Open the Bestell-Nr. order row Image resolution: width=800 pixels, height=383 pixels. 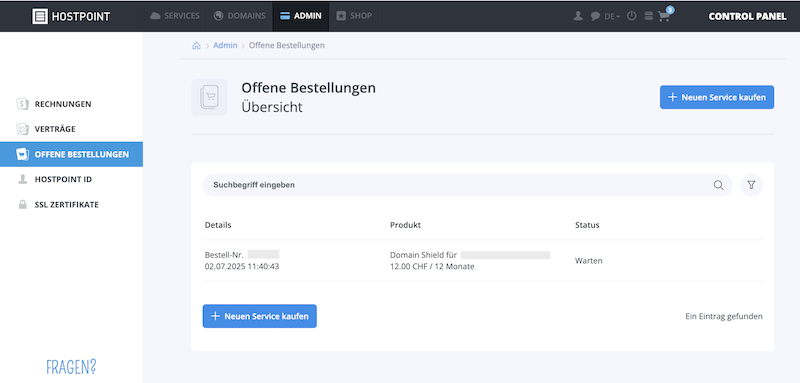point(483,261)
